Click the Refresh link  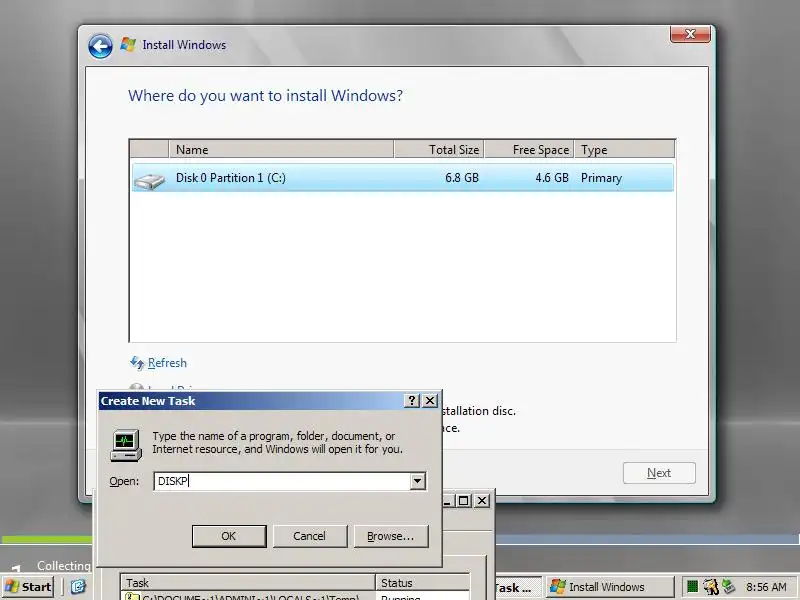click(167, 363)
